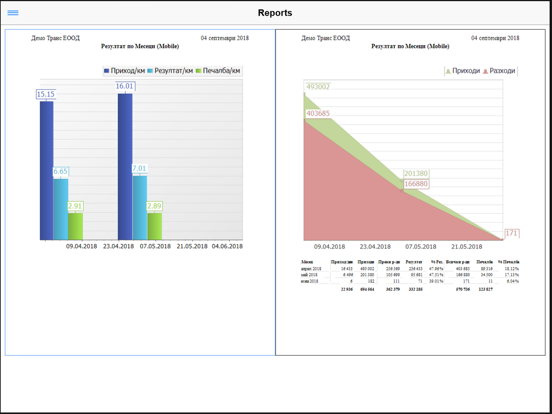Click the 2.91 bar value label

tap(75, 206)
